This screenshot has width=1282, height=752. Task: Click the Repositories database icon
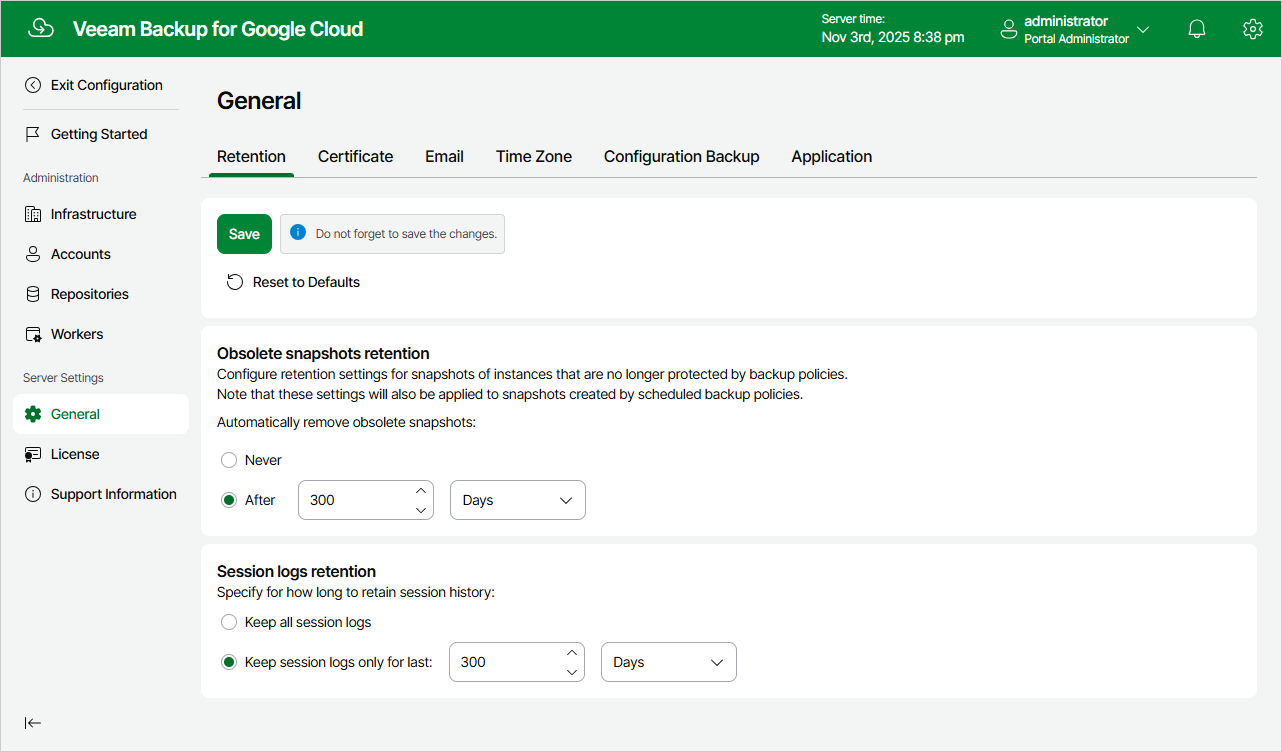tap(33, 294)
